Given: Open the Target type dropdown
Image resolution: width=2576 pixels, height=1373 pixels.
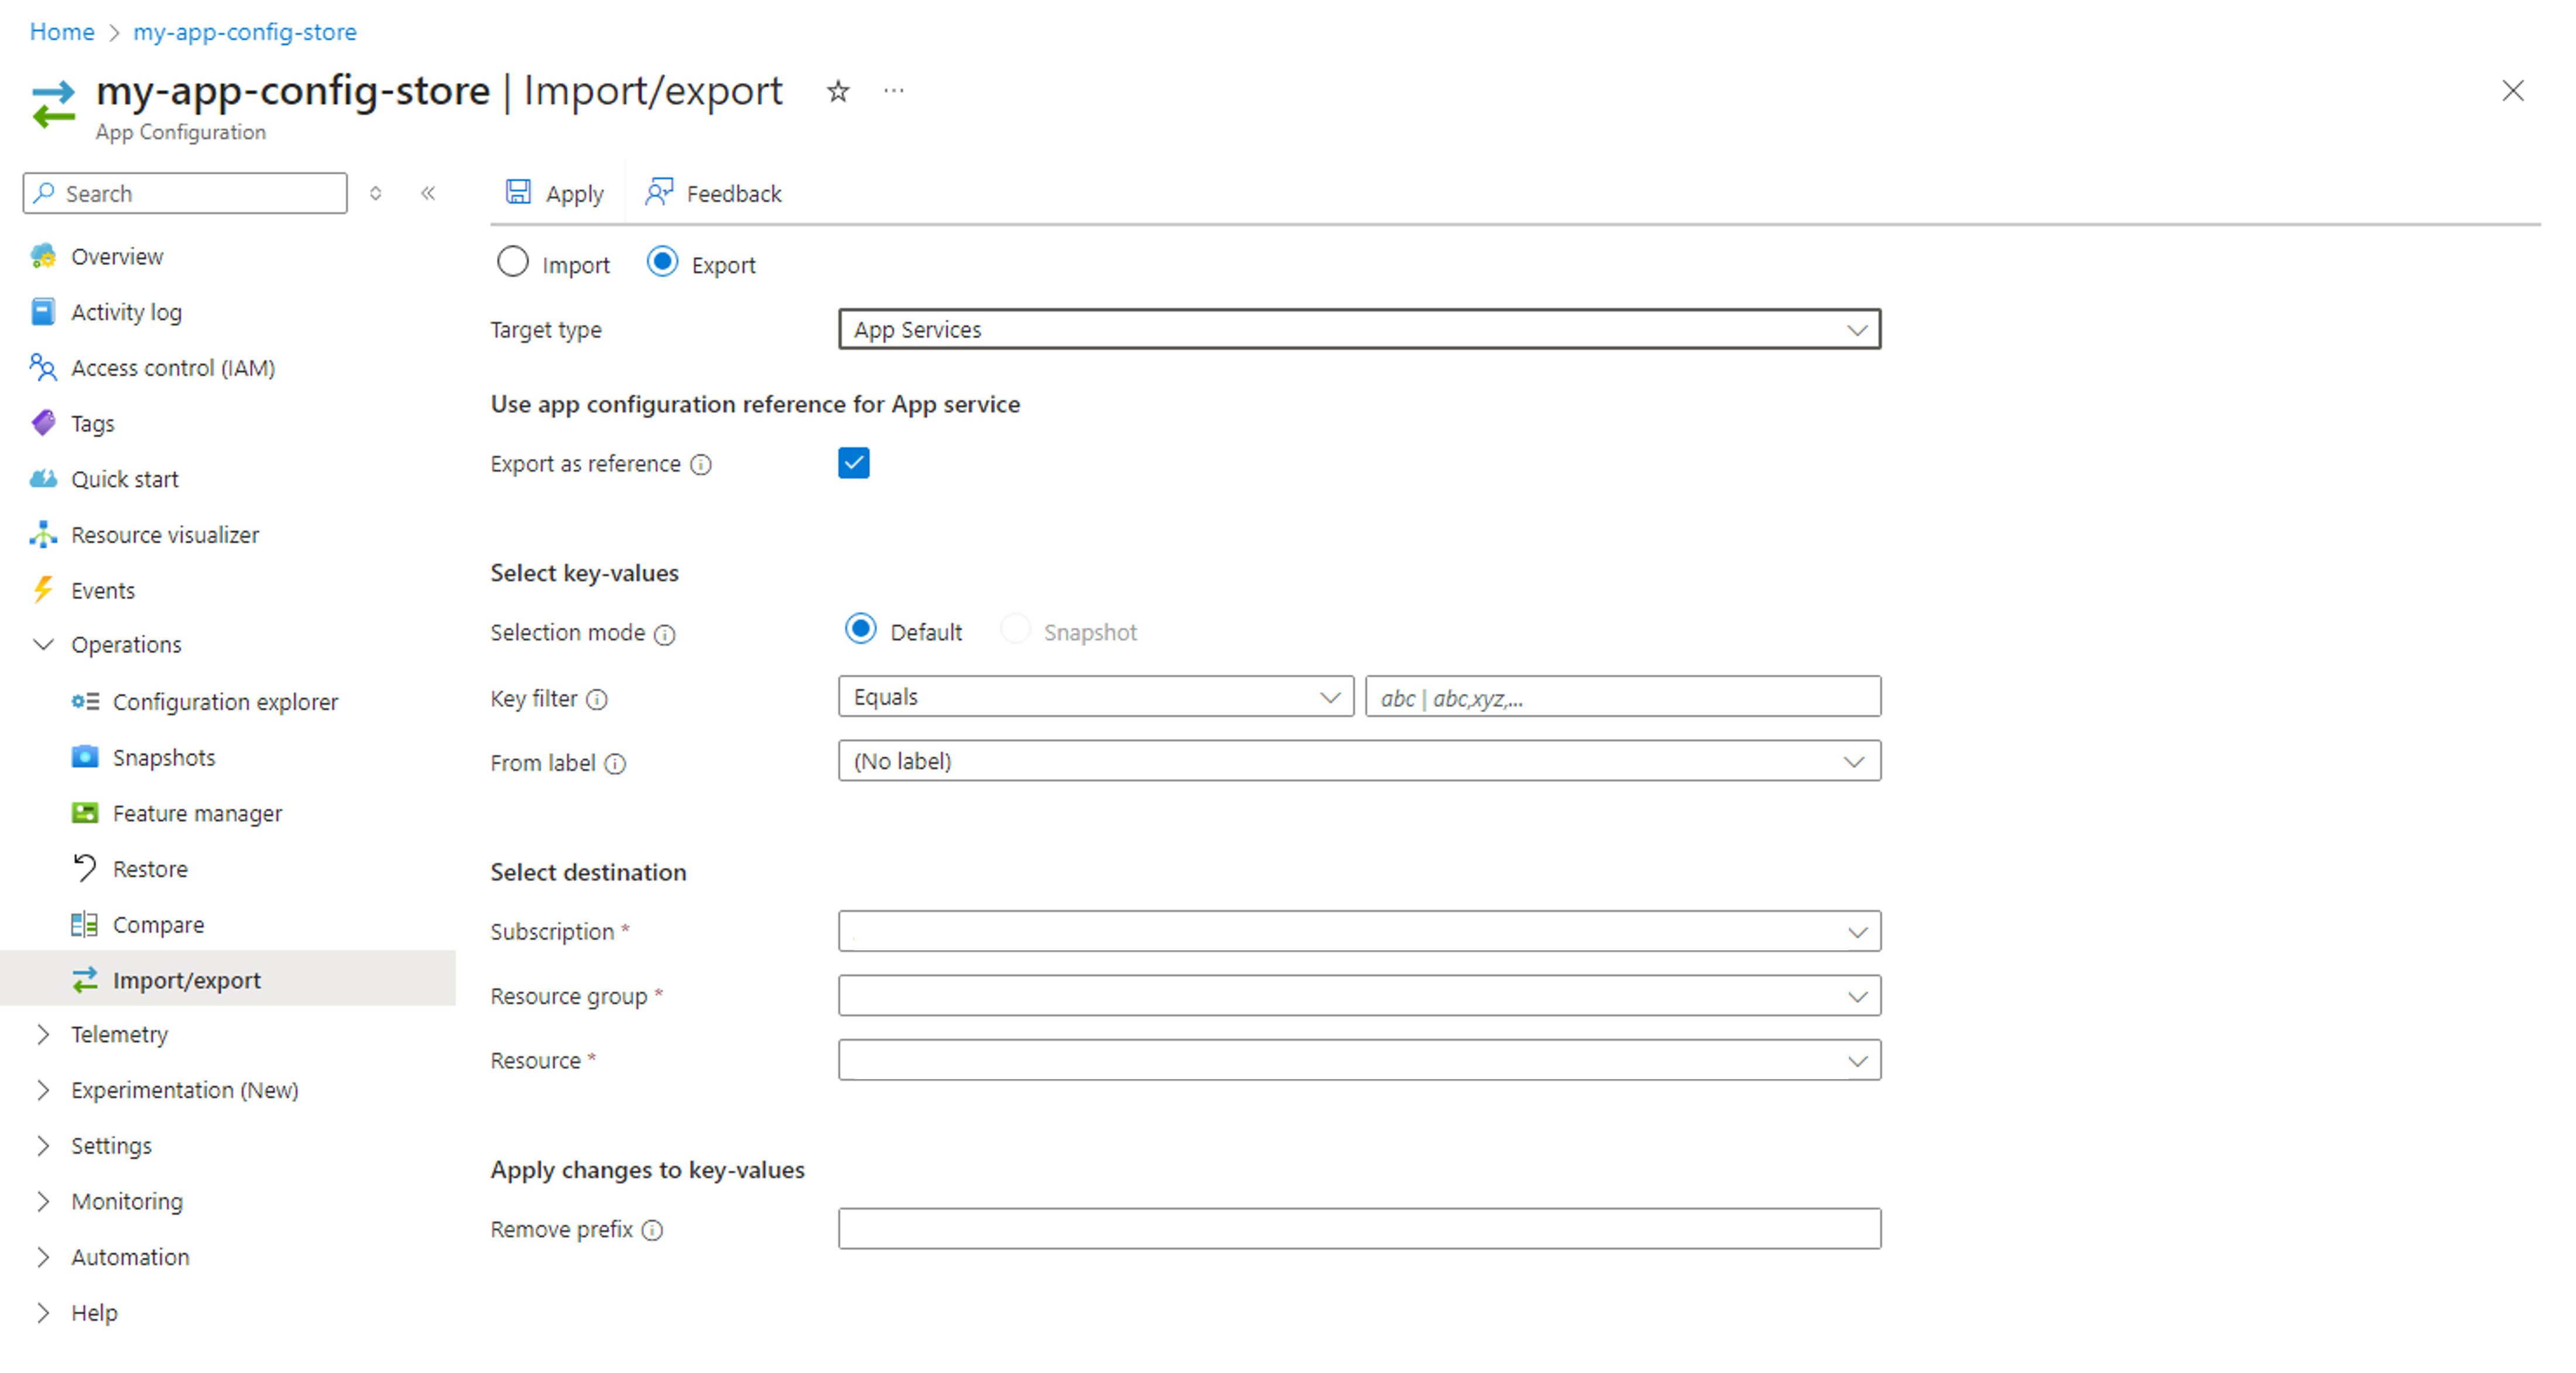Looking at the screenshot, I should 1358,329.
